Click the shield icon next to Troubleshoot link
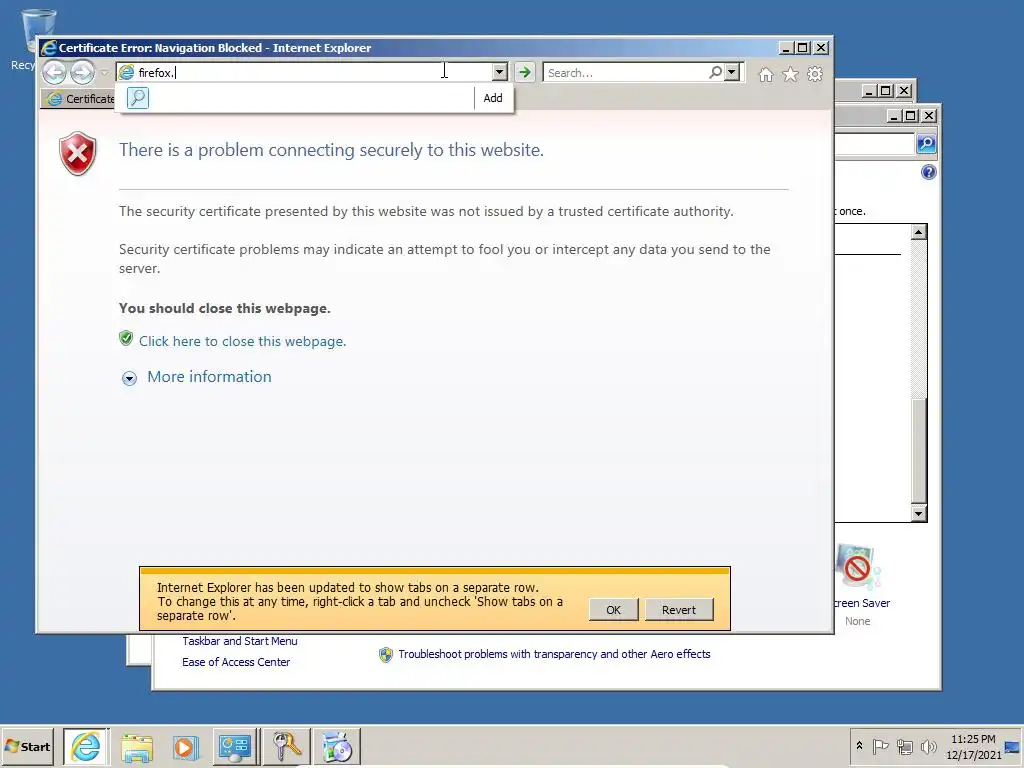This screenshot has height=768, width=1024. pos(386,654)
